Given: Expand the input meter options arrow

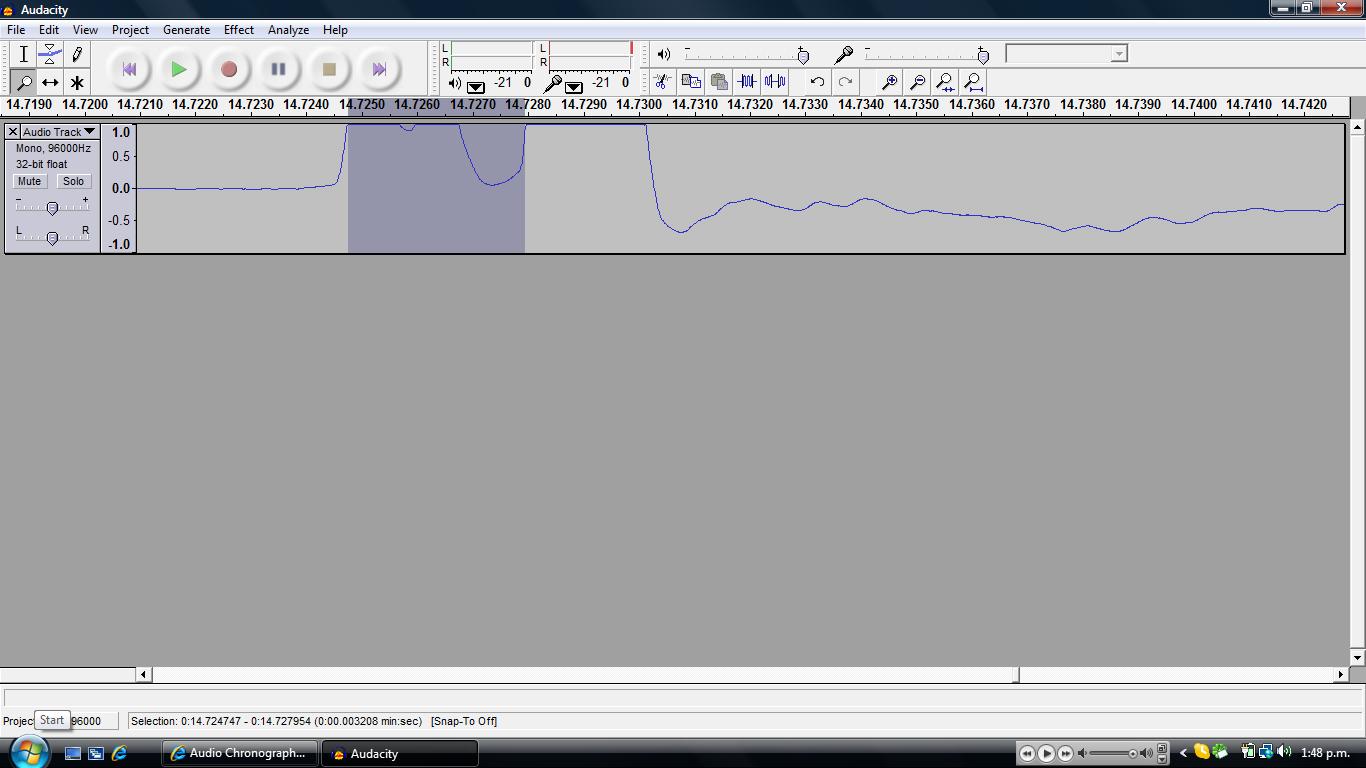Looking at the screenshot, I should coord(574,86).
